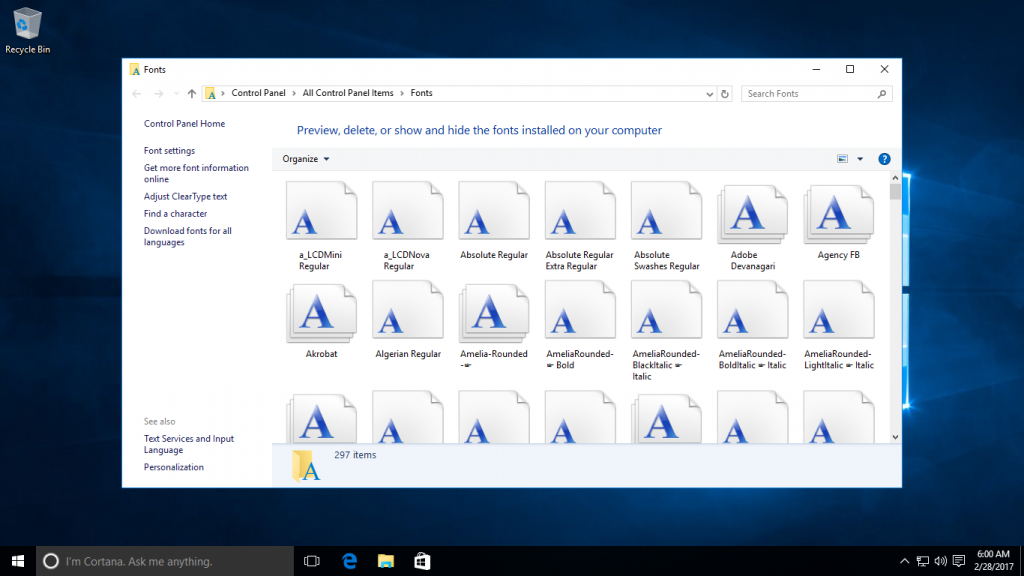Viewport: 1024px width, 576px height.
Task: Click the Up navigation arrow
Action: (x=190, y=92)
